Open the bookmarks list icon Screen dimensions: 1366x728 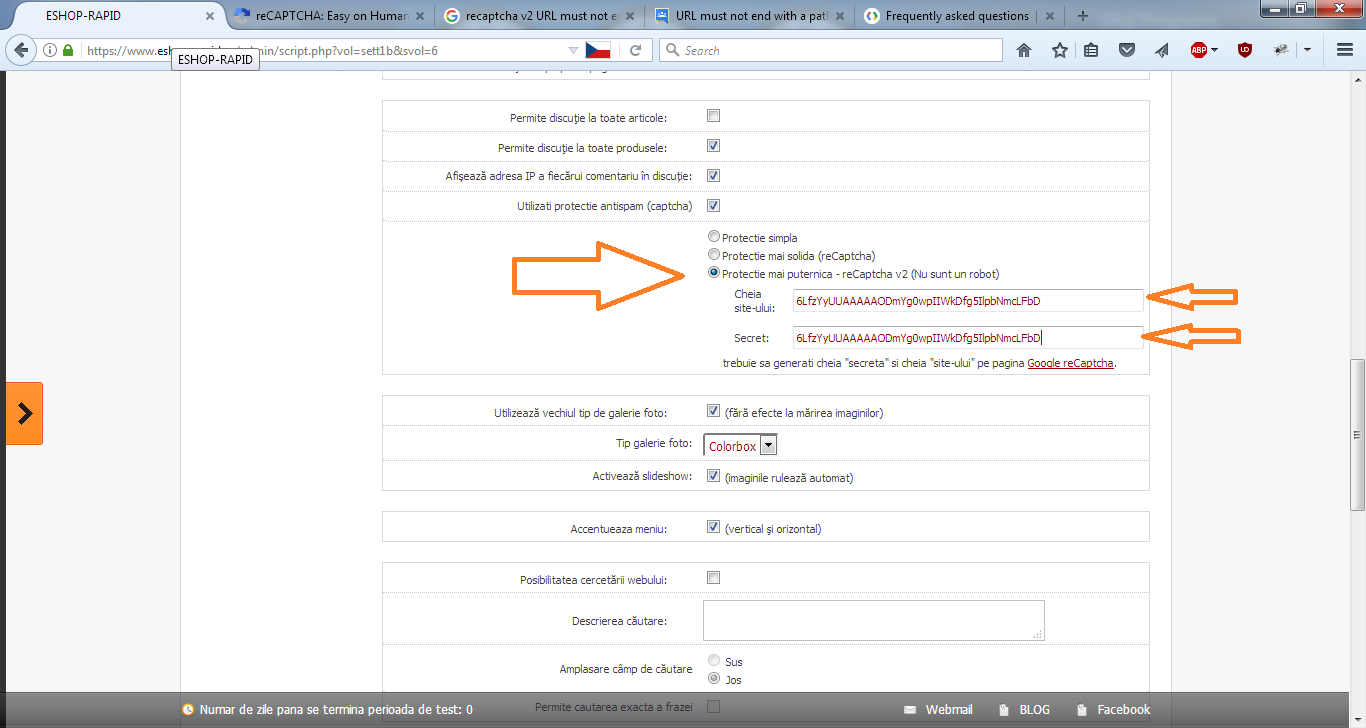(1091, 50)
